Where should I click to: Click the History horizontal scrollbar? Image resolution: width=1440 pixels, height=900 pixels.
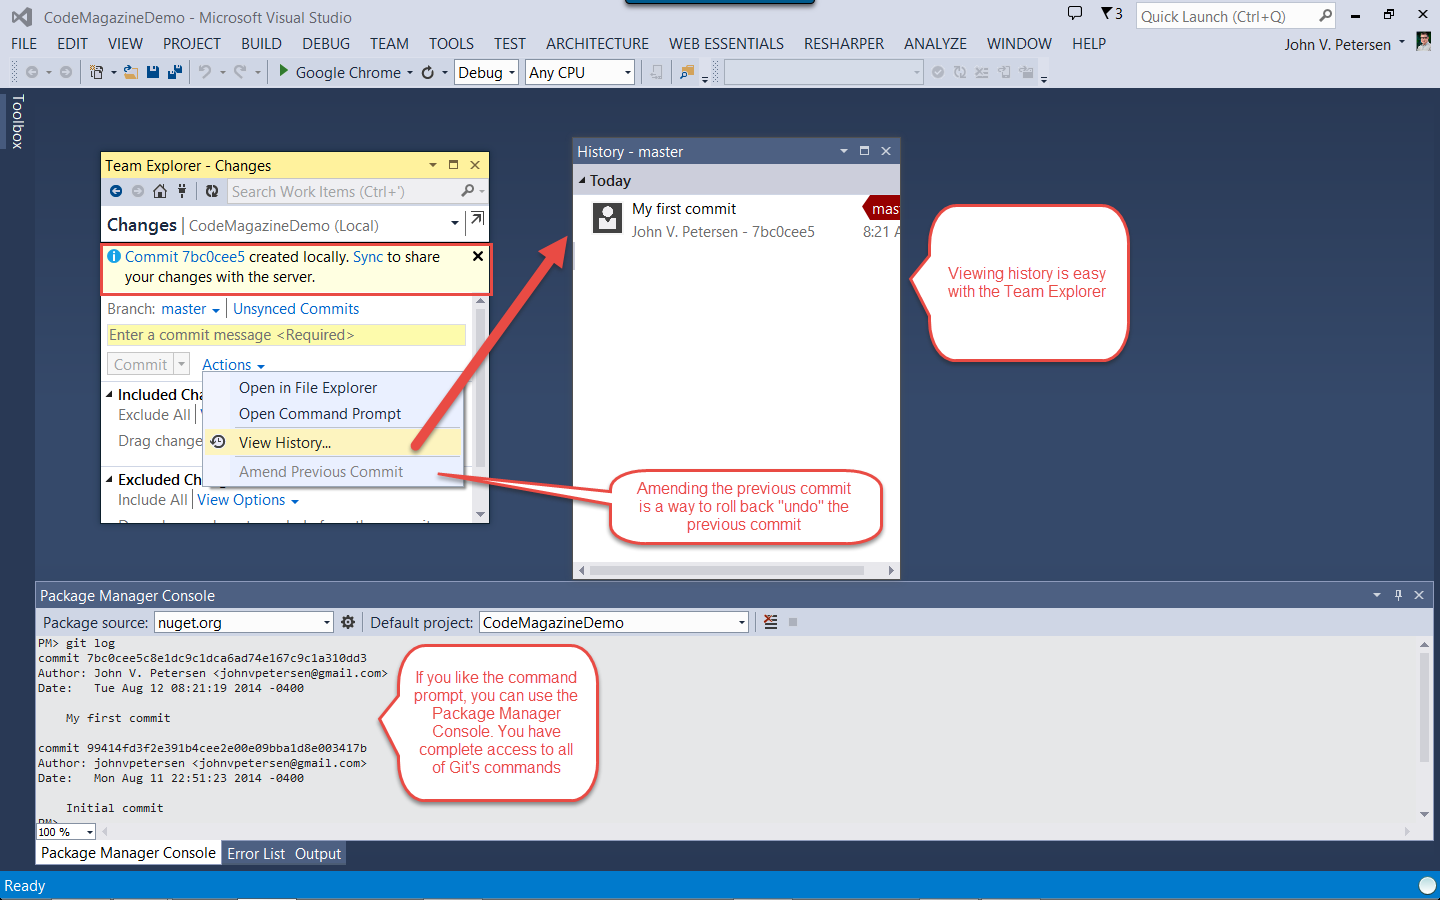point(736,571)
